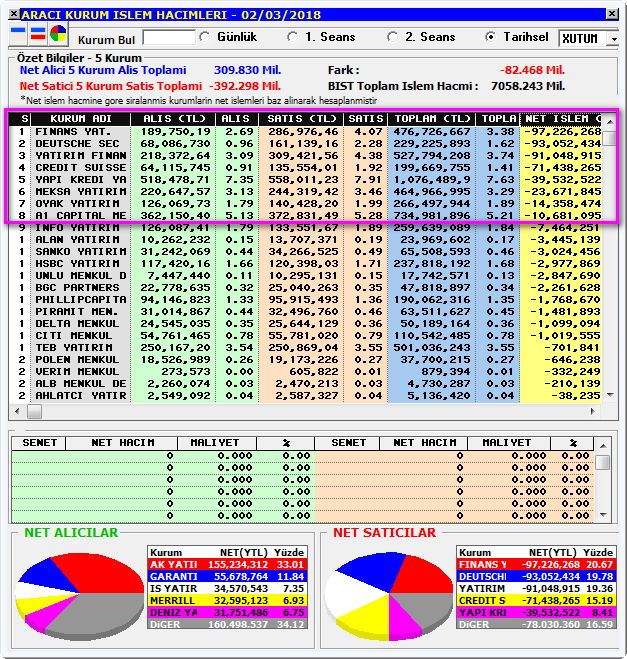
Task: Click the left SENET column header
Action: pyautogui.click(x=39, y=443)
